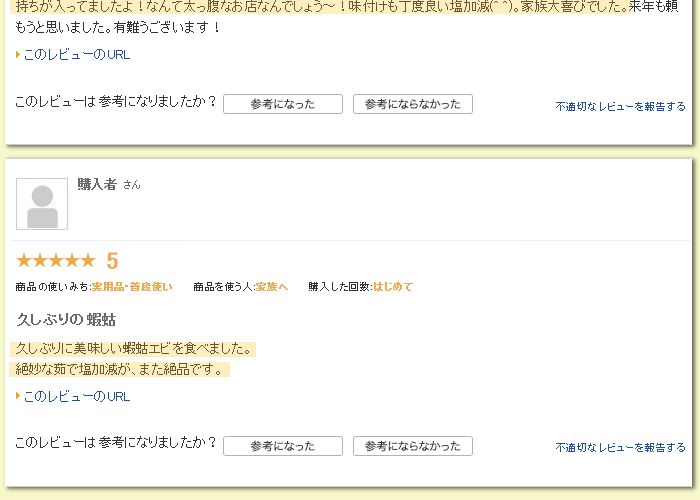Report the 蝦蛄 review via 不適切なレビューを報告する

click(x=620, y=447)
